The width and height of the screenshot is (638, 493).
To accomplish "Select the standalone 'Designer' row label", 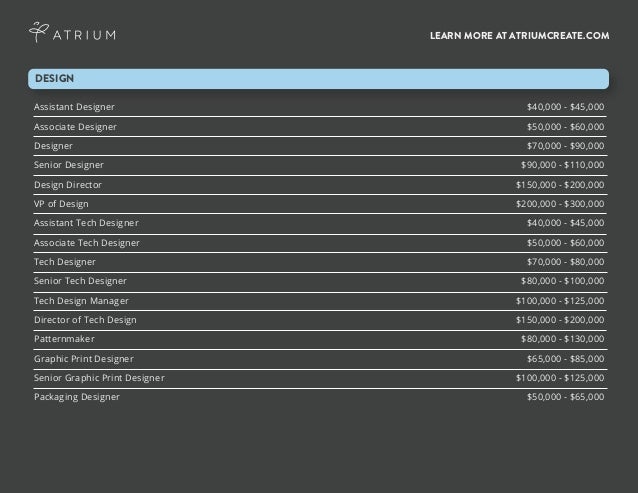I will pos(53,146).
